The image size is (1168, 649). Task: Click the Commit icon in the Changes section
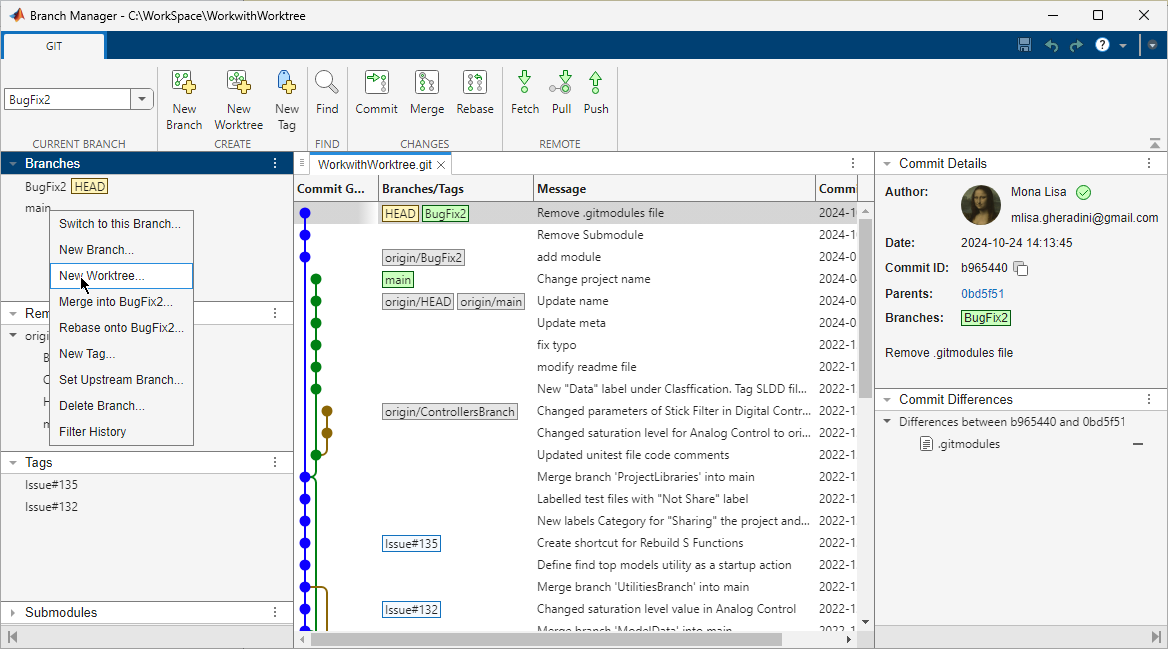coord(376,92)
